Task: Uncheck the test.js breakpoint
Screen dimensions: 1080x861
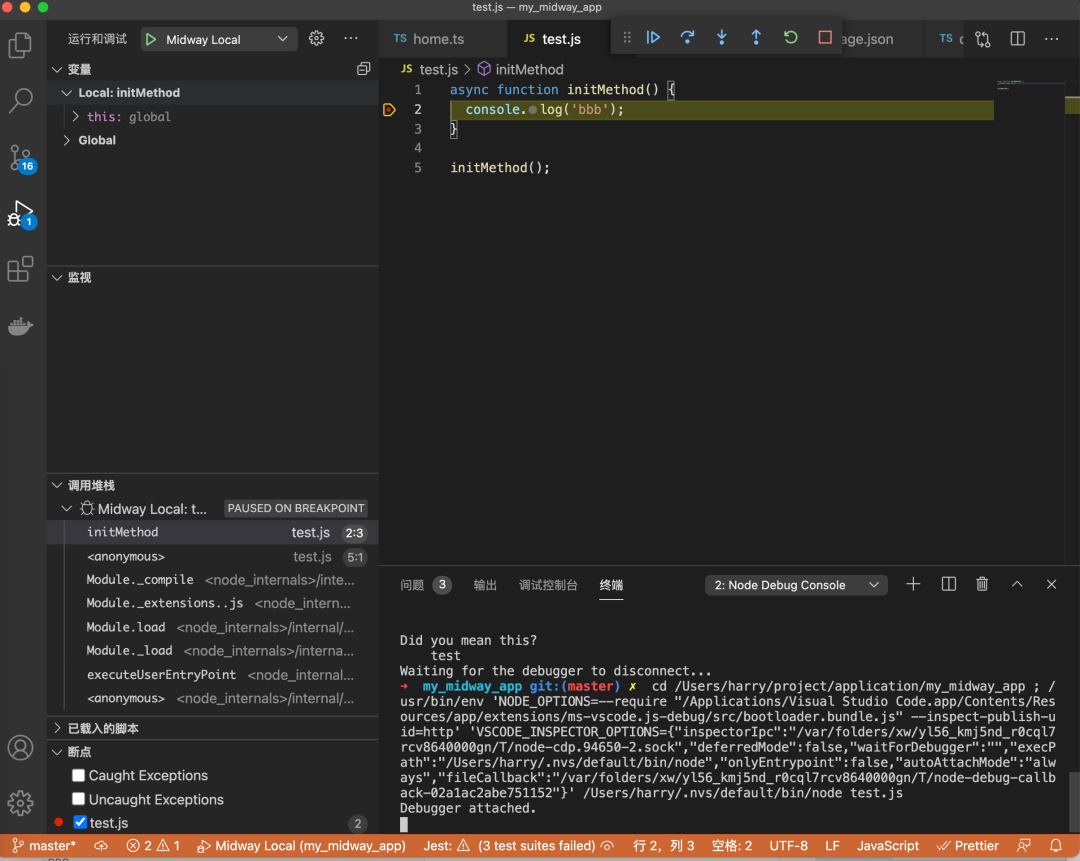Action: click(x=81, y=823)
